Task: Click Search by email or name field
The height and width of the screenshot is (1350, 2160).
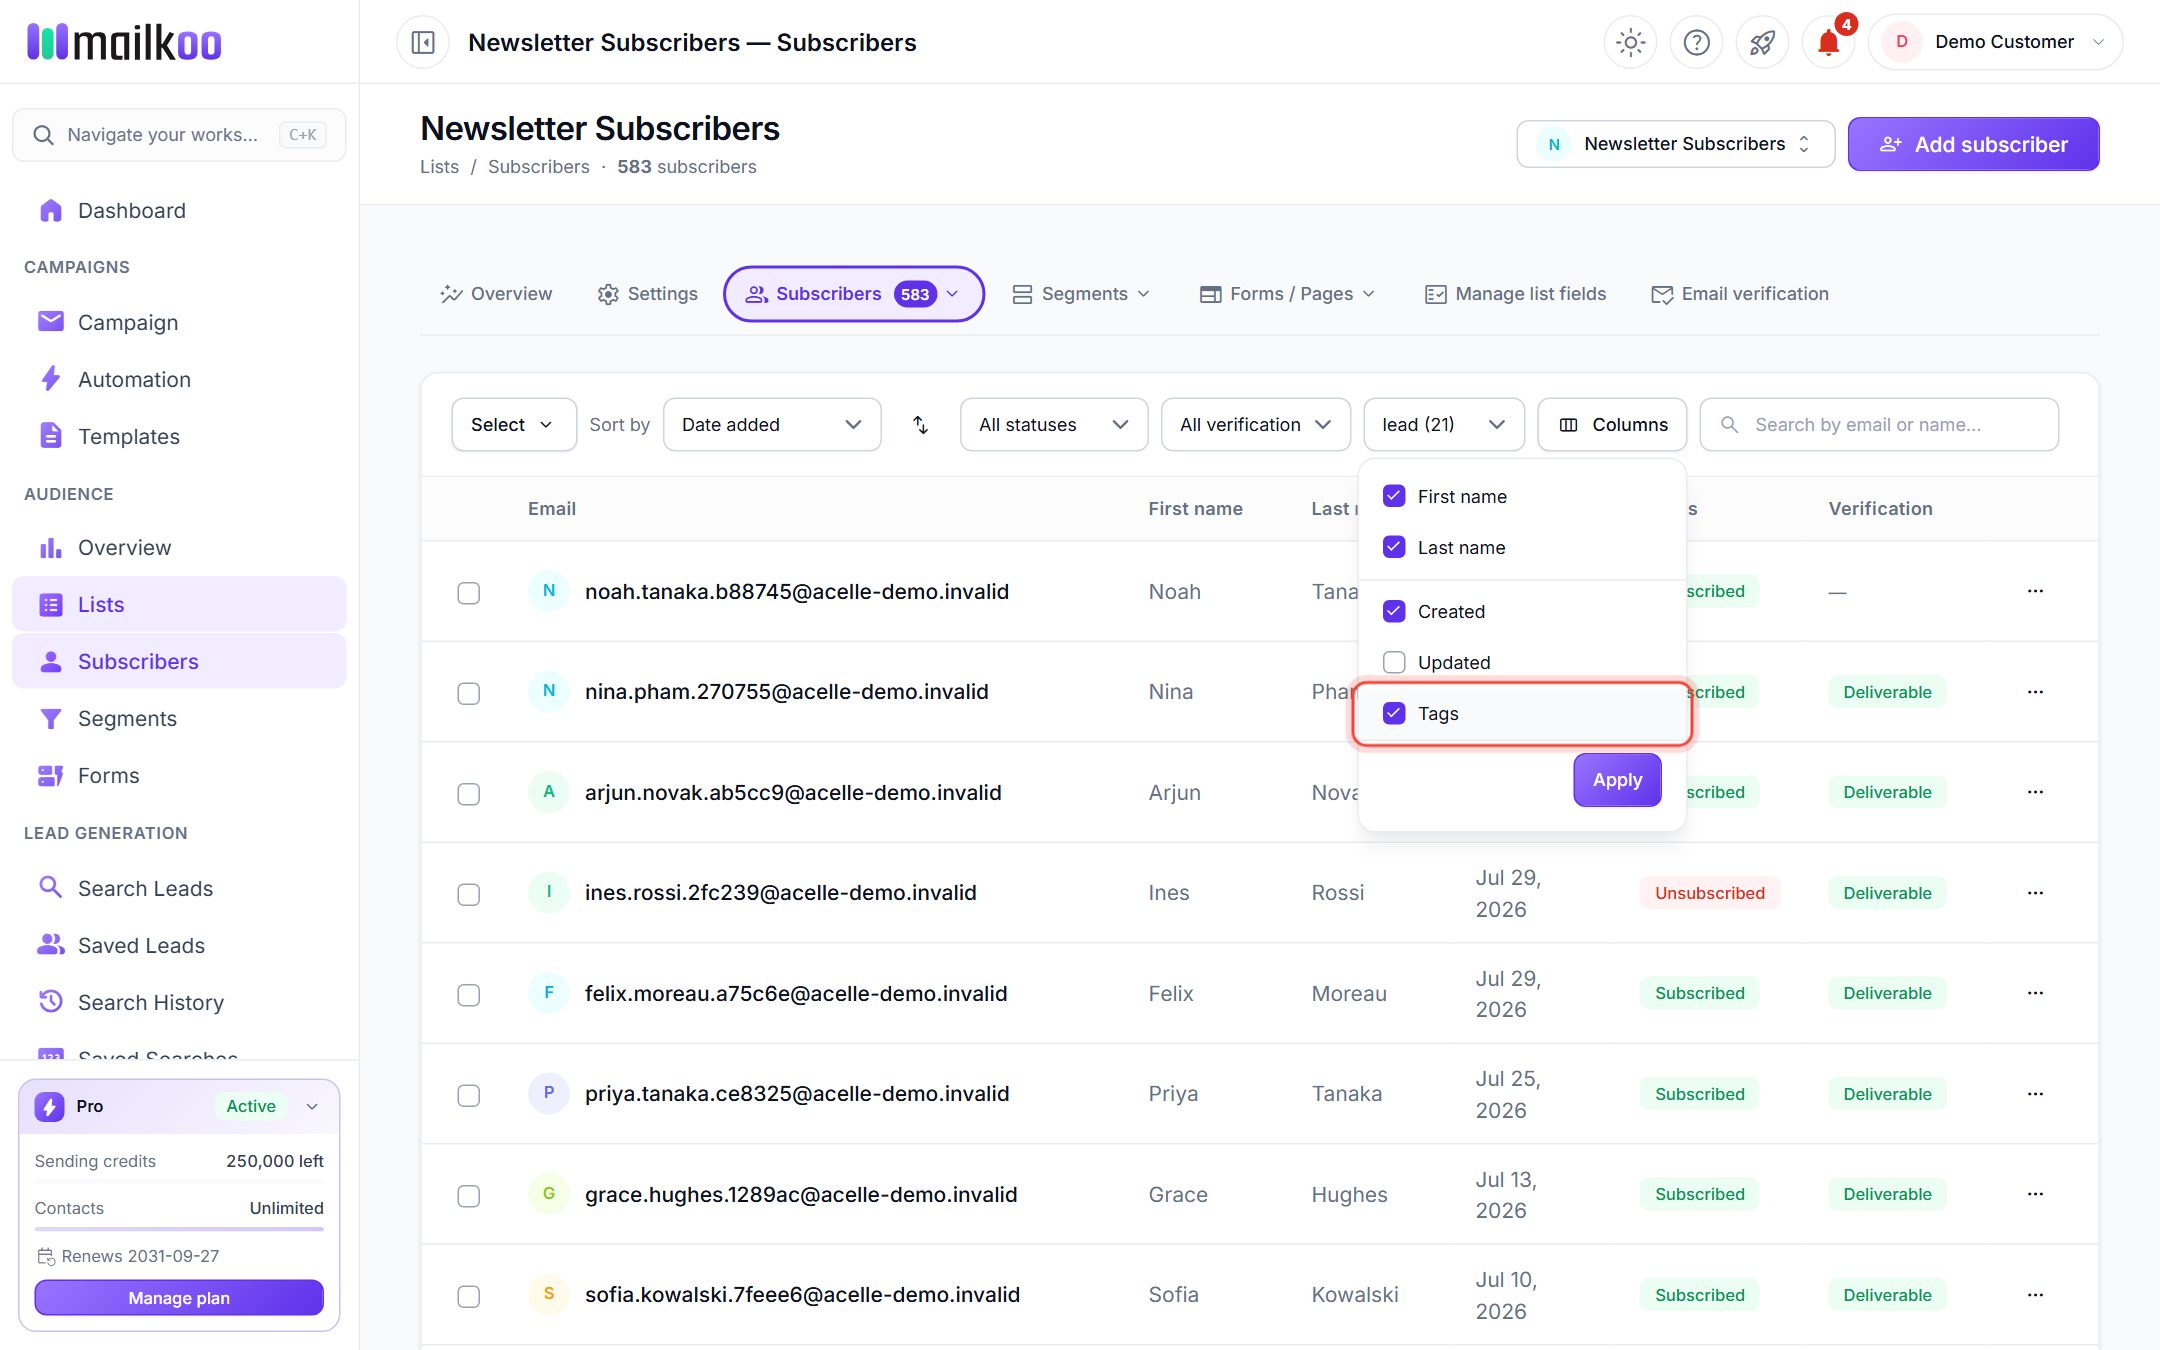Action: click(1879, 425)
